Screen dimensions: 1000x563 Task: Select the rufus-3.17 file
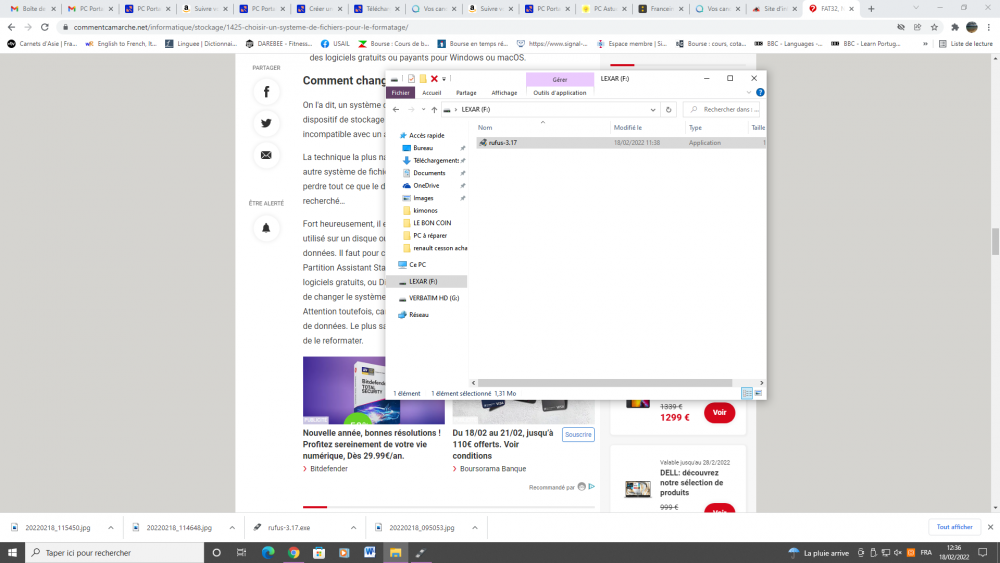[x=503, y=143]
